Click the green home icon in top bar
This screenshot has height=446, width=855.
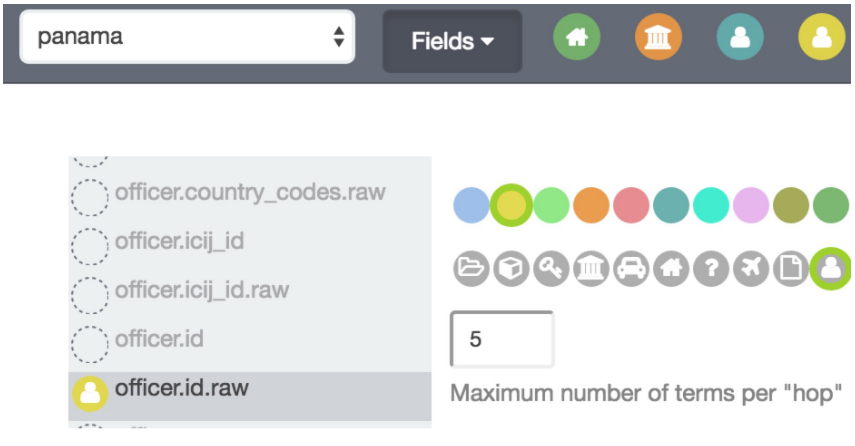[x=577, y=39]
